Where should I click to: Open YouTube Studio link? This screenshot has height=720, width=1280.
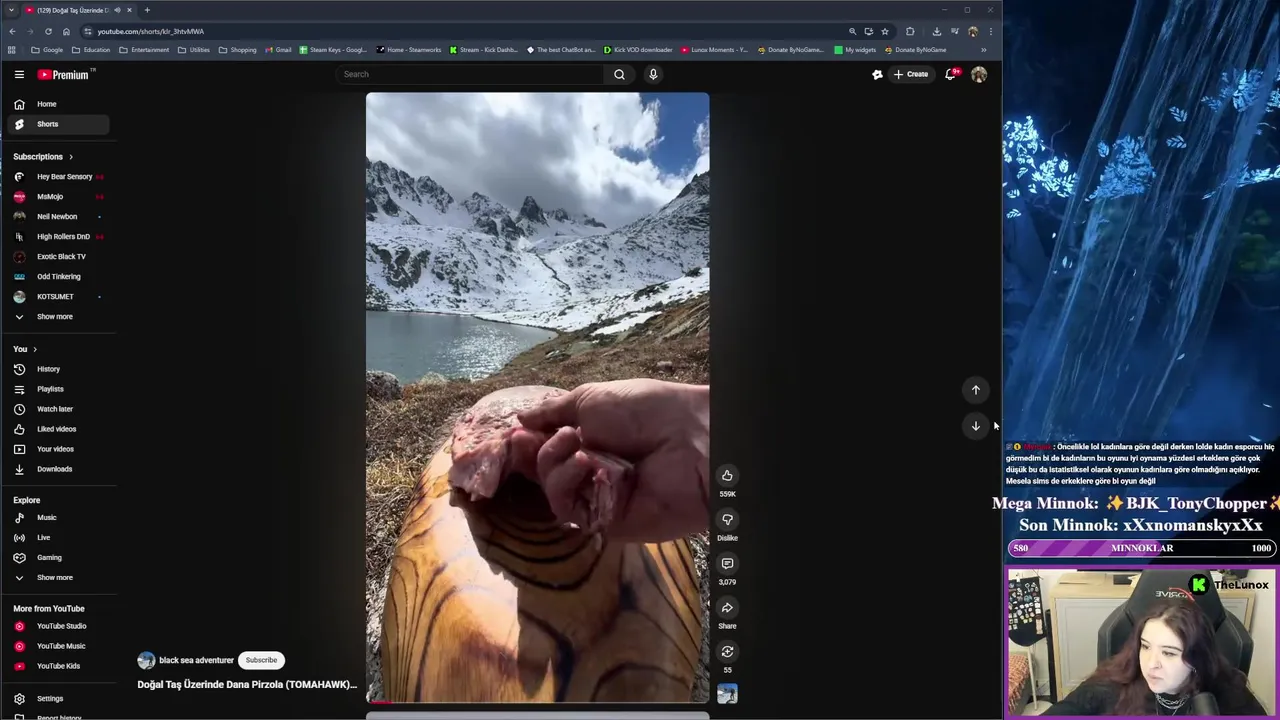56,626
